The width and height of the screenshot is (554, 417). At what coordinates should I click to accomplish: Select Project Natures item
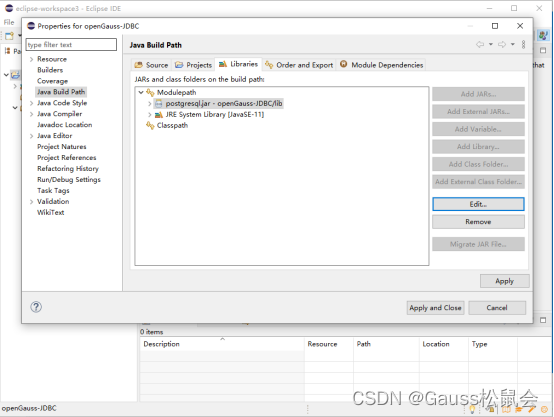click(62, 147)
